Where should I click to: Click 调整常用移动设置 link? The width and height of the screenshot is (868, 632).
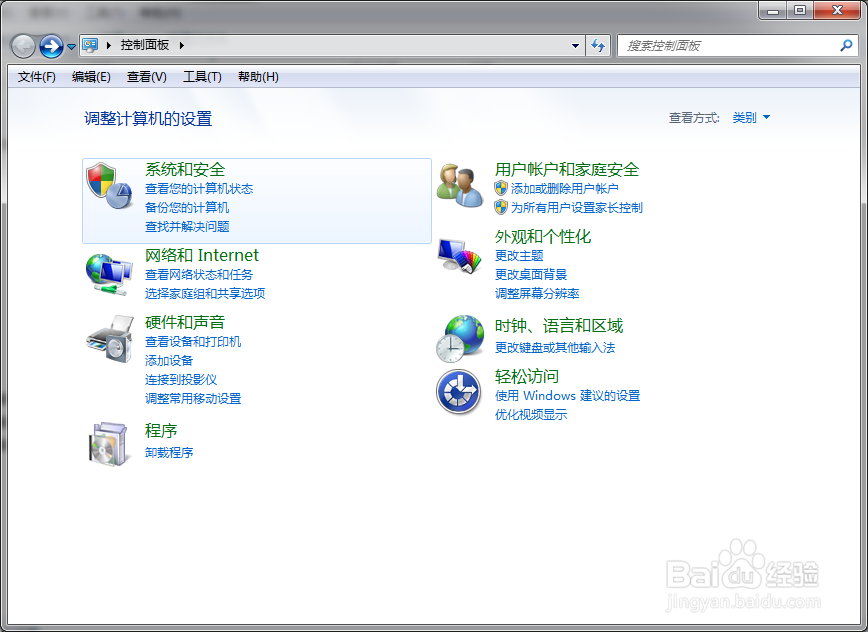click(x=193, y=398)
